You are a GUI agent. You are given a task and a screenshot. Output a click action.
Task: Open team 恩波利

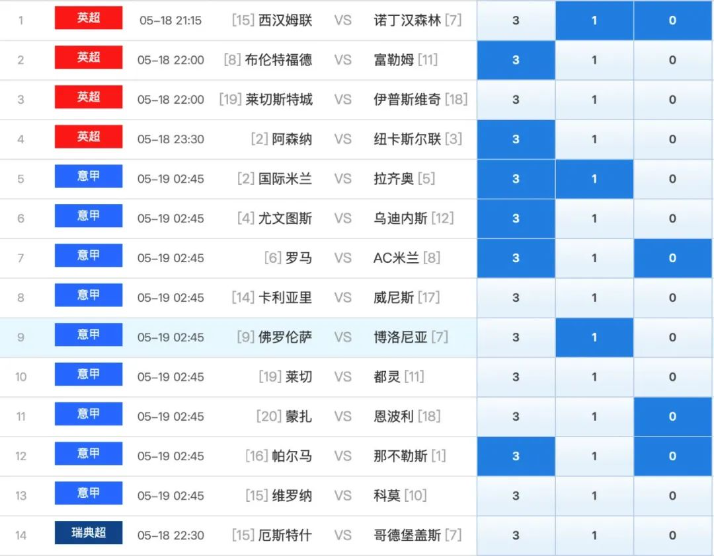pyautogui.click(x=394, y=417)
